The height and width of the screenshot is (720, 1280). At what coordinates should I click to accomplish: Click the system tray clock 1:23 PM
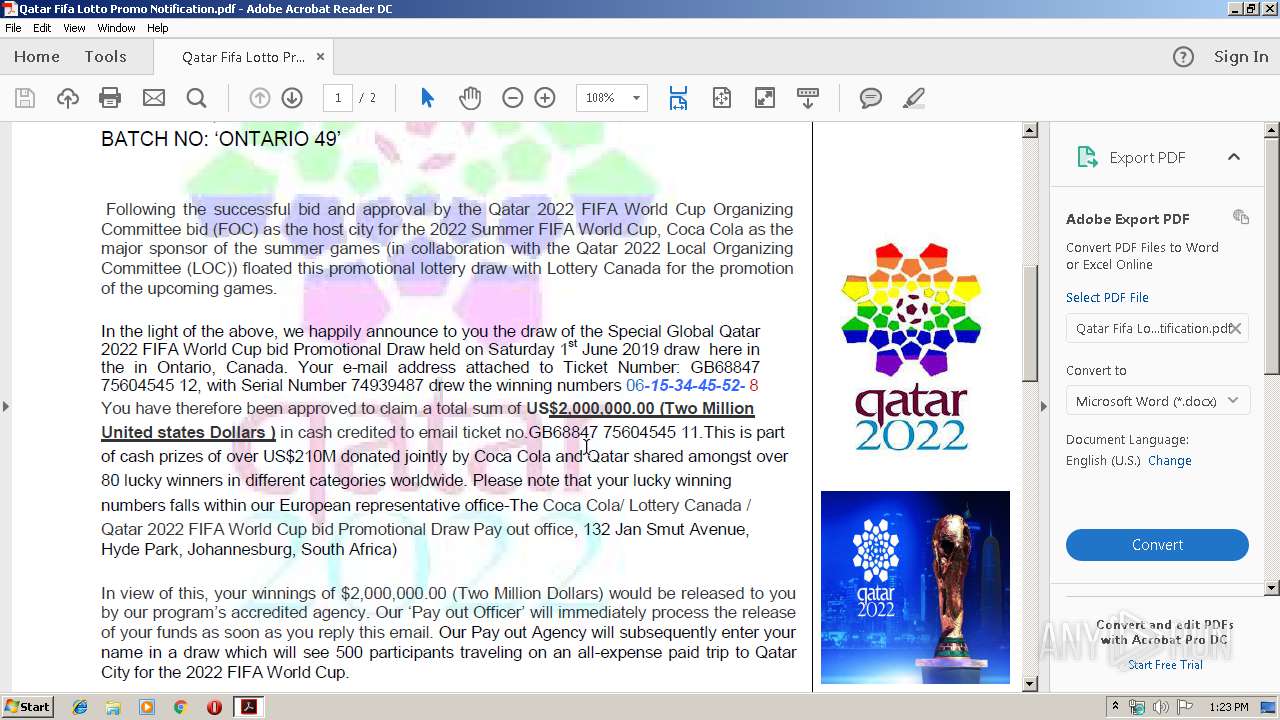(x=1228, y=707)
